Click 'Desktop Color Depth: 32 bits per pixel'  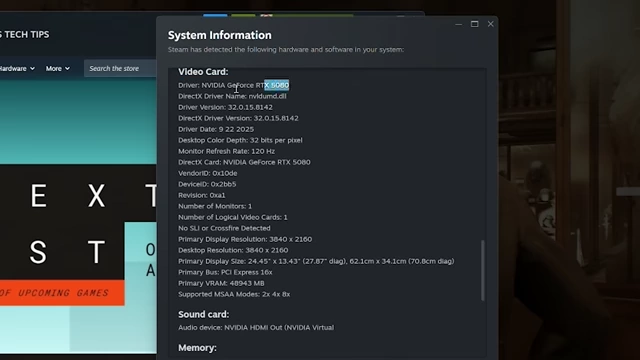(240, 140)
